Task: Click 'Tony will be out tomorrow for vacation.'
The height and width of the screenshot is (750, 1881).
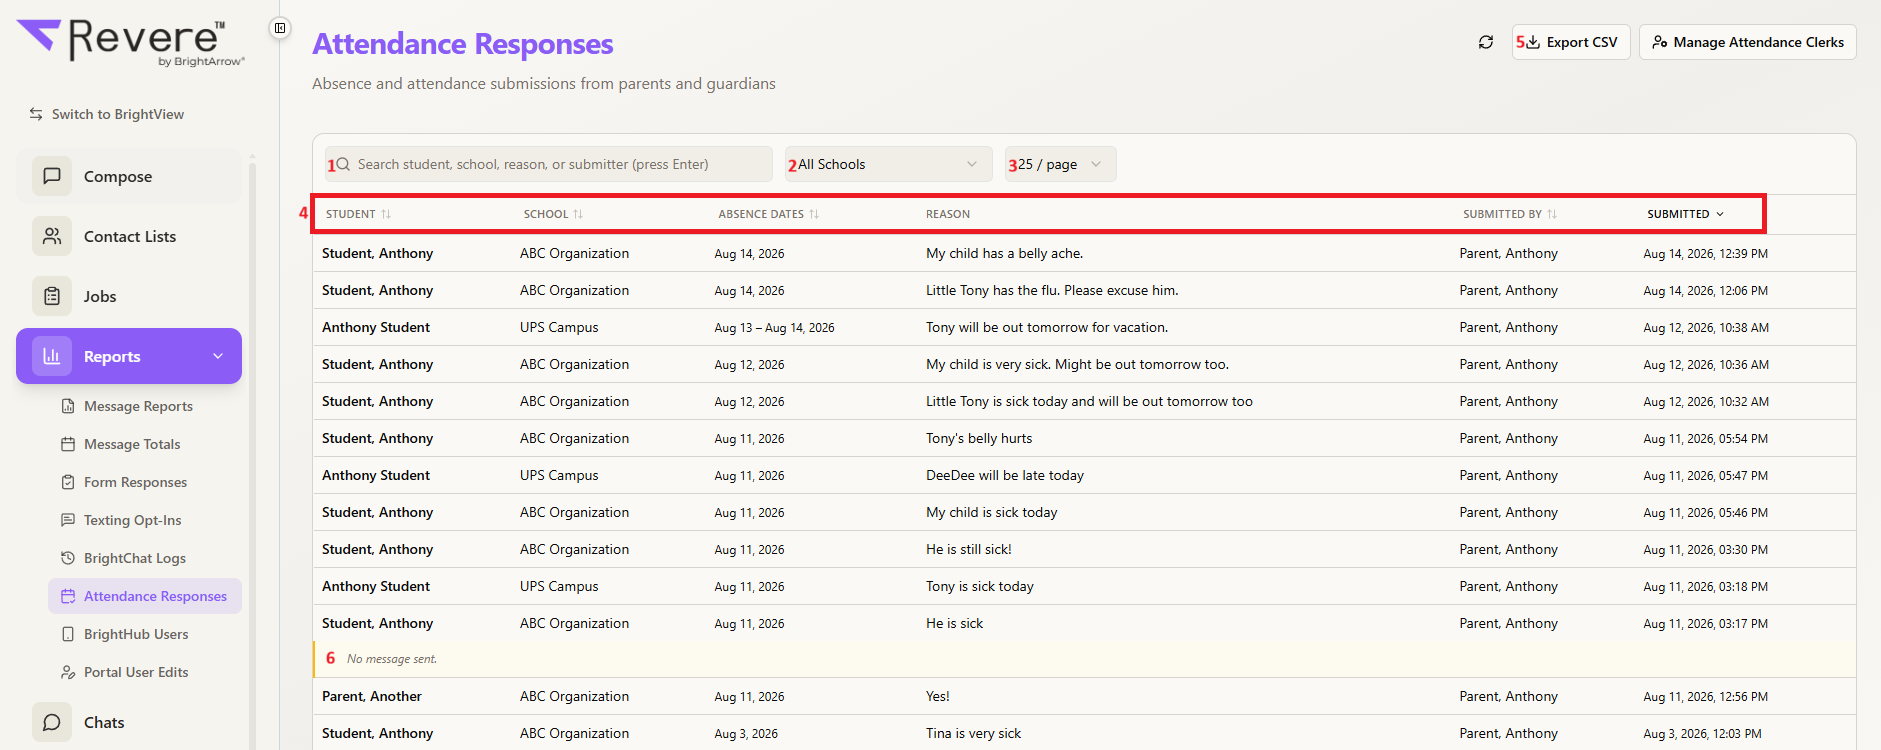Action: [1047, 328]
